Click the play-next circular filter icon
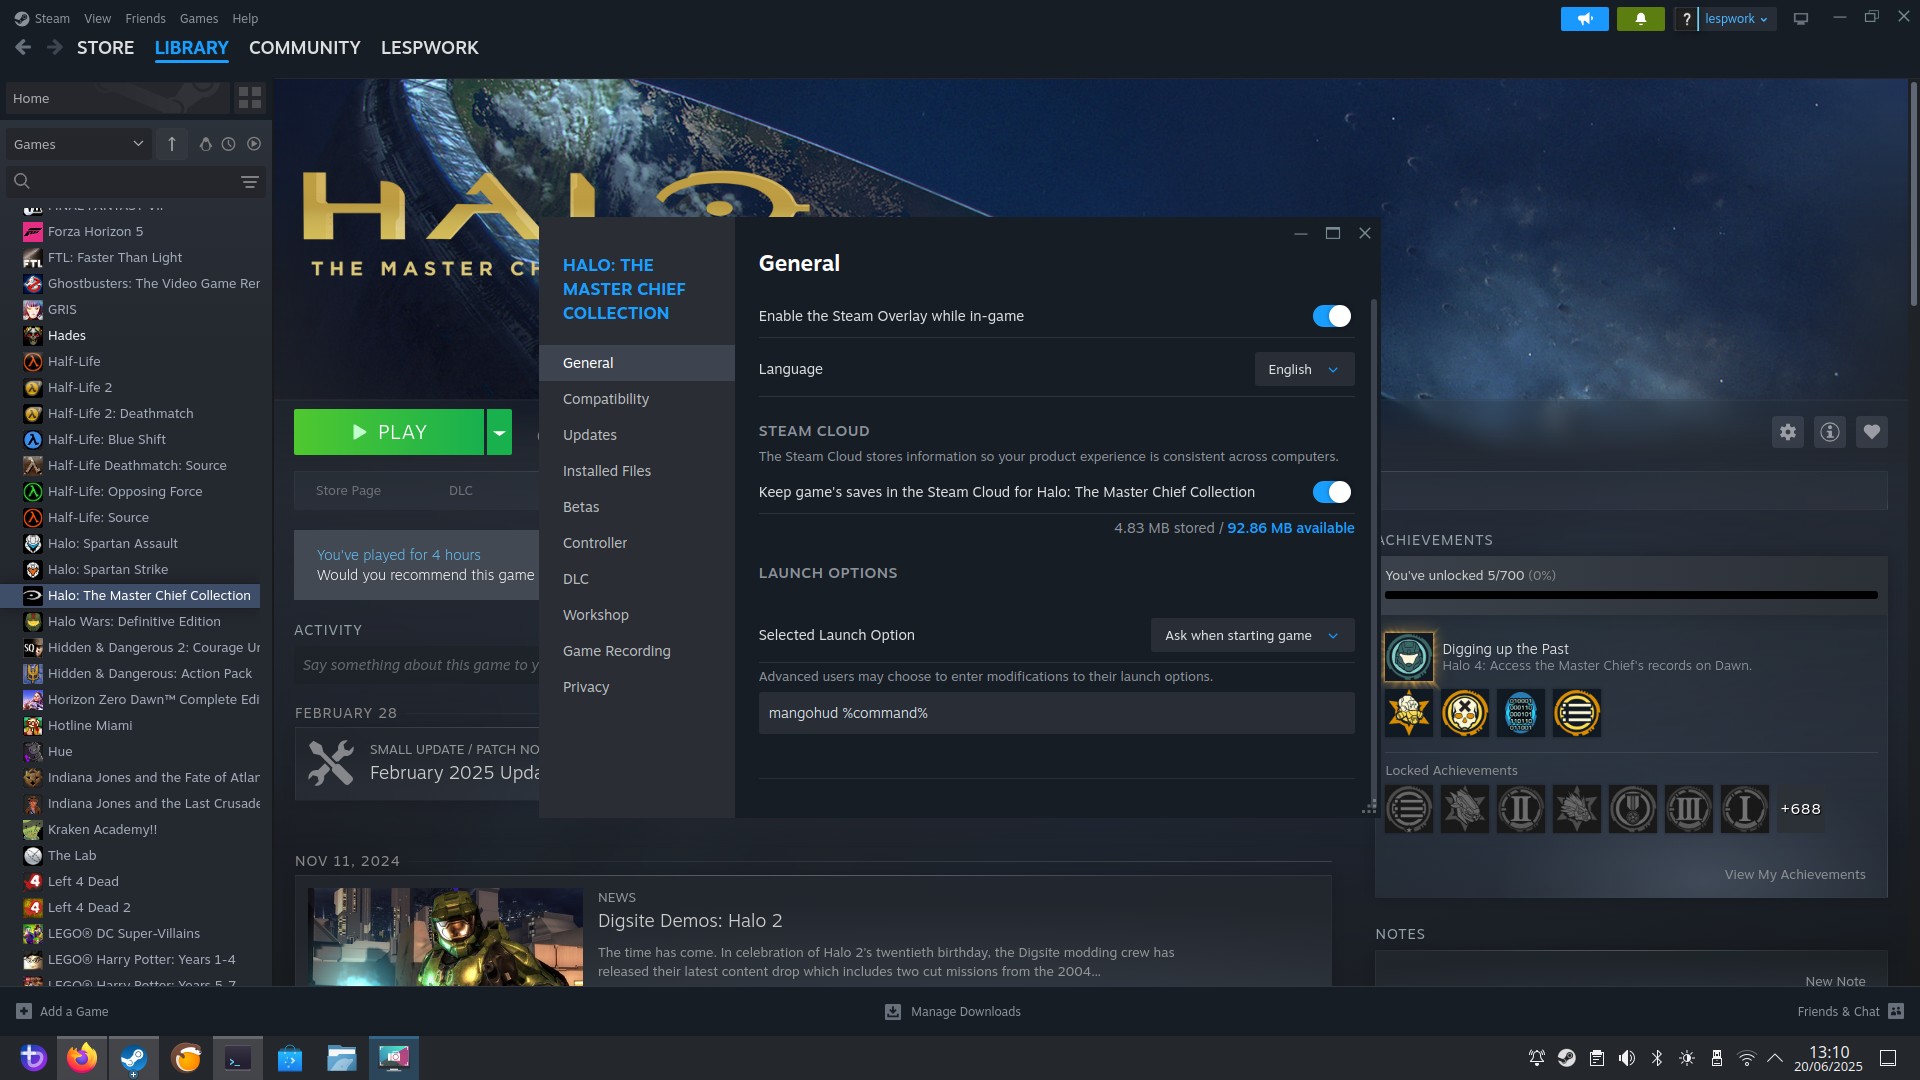This screenshot has height=1080, width=1920. coord(254,144)
